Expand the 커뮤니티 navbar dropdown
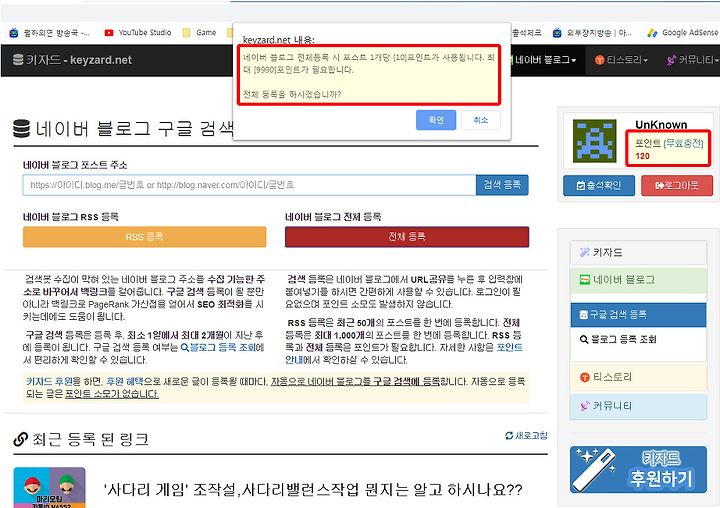The width and height of the screenshot is (720, 508). [x=692, y=60]
